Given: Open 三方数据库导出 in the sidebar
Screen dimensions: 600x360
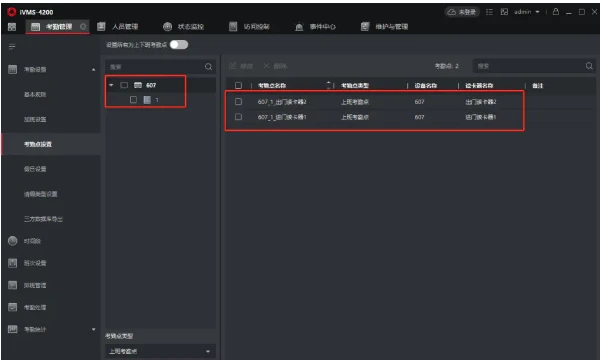Looking at the screenshot, I should tap(43, 219).
